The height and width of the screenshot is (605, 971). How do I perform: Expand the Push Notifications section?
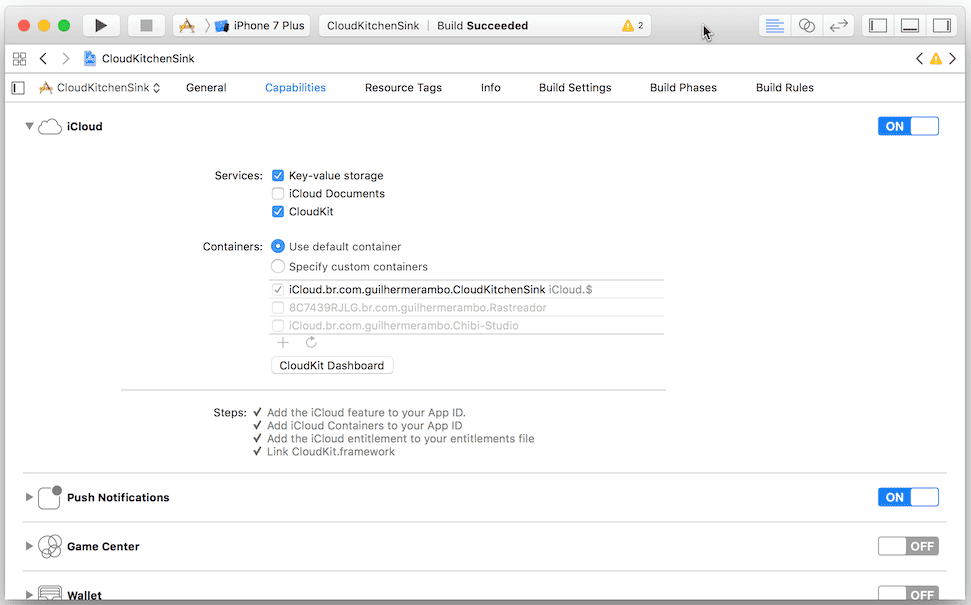(x=28, y=497)
